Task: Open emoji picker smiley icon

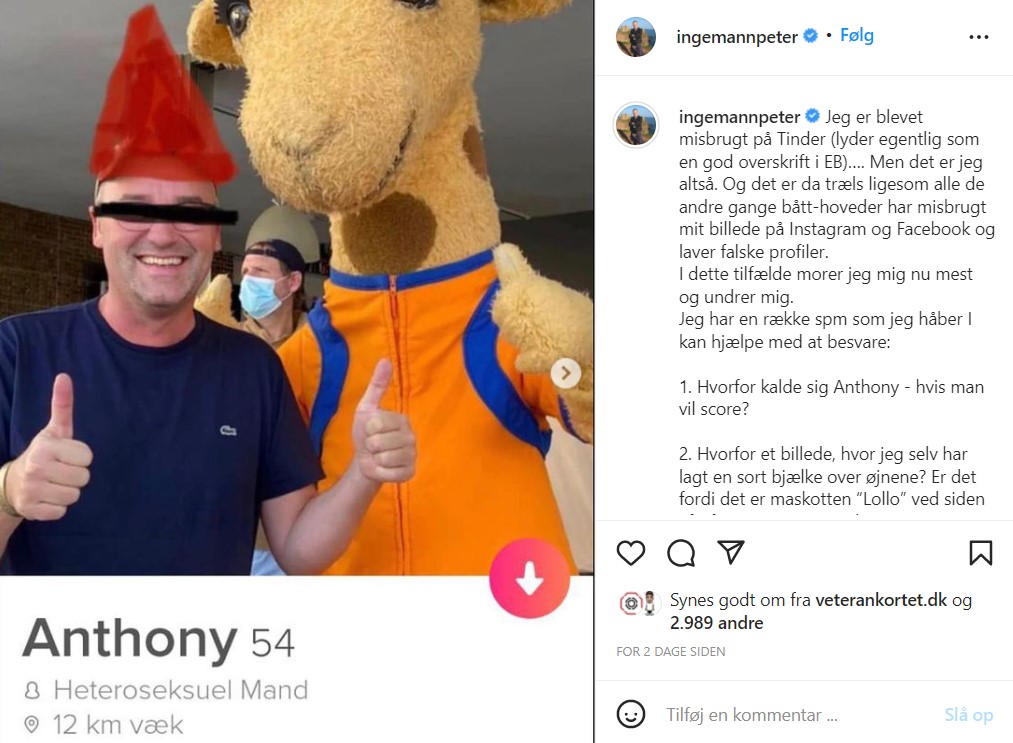Action: 631,715
